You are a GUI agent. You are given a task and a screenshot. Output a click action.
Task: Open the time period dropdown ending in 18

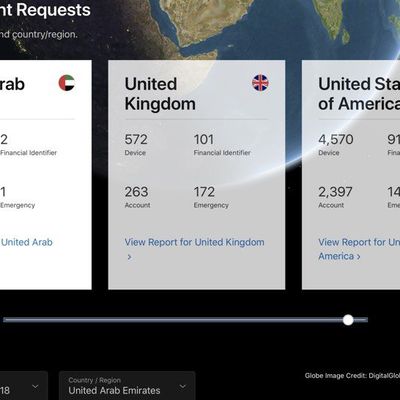tap(23, 386)
